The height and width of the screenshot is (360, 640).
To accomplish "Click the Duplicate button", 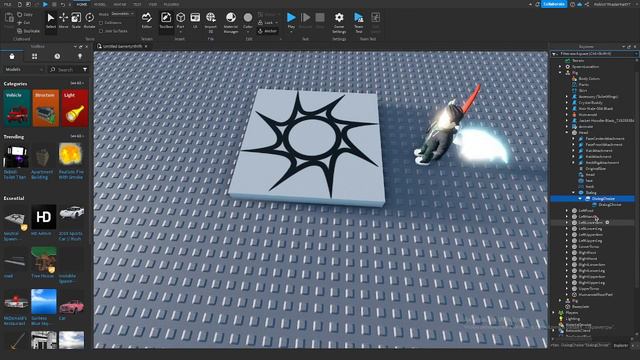I will click(x=29, y=31).
